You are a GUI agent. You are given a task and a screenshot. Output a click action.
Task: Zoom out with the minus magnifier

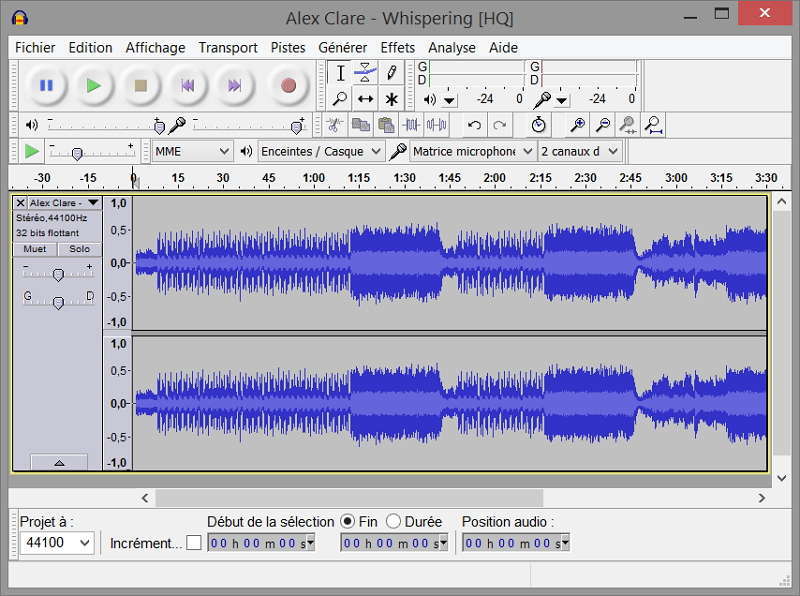tap(603, 125)
